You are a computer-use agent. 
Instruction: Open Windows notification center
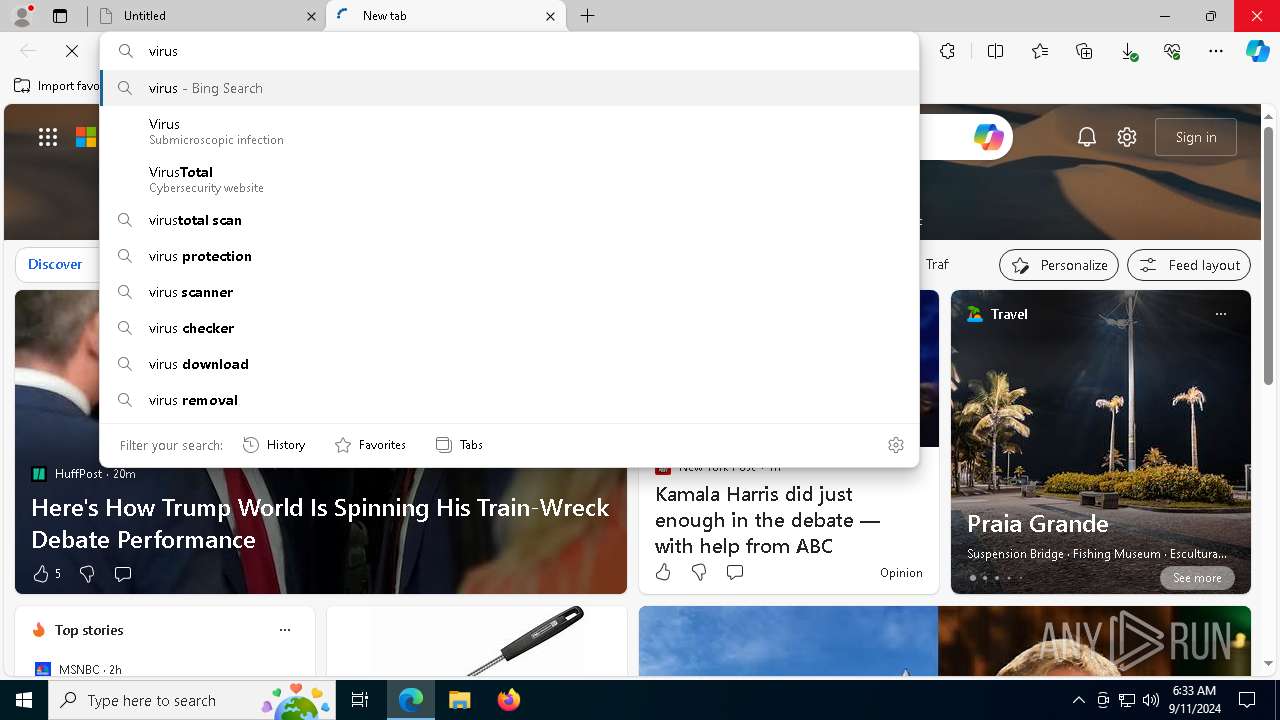(x=1247, y=700)
